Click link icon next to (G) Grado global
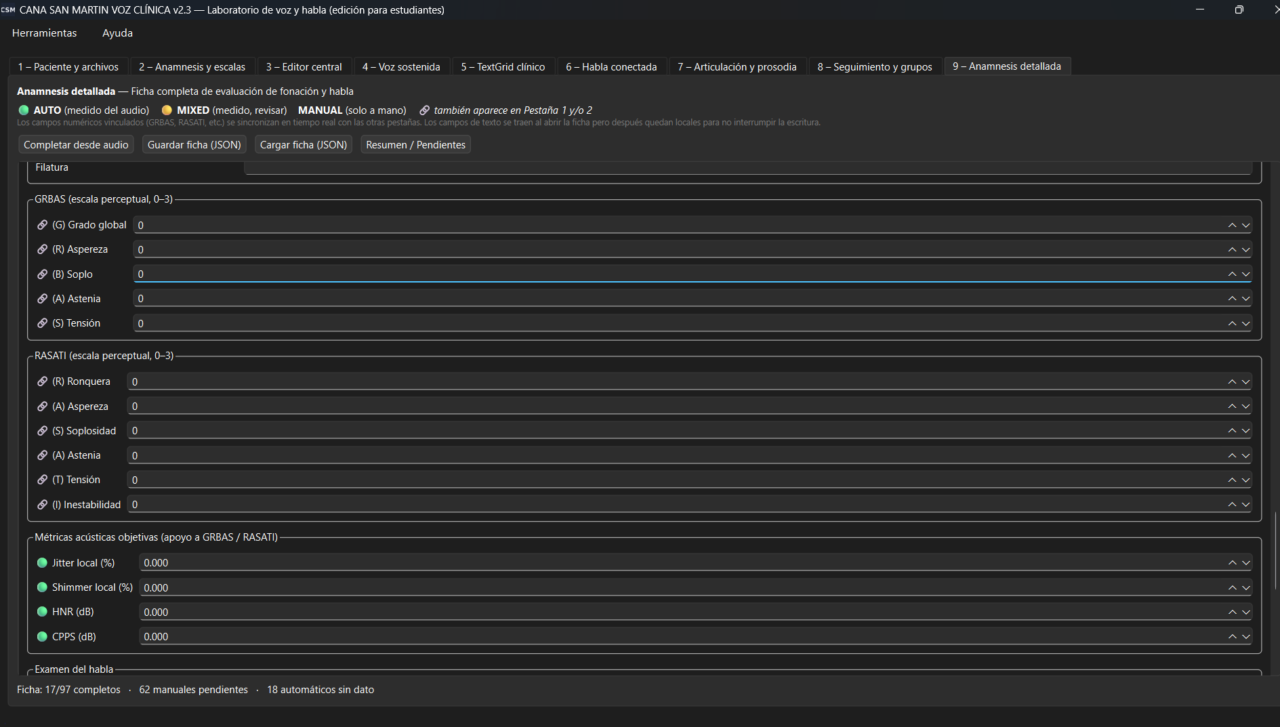Image resolution: width=1280 pixels, height=727 pixels. point(42,225)
